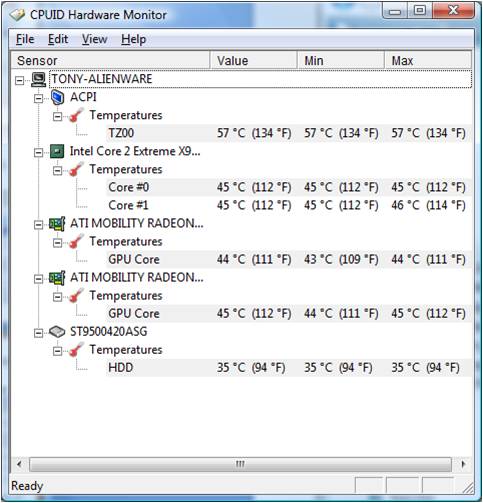
Task: Click the Sensor column header
Action: click(111, 60)
